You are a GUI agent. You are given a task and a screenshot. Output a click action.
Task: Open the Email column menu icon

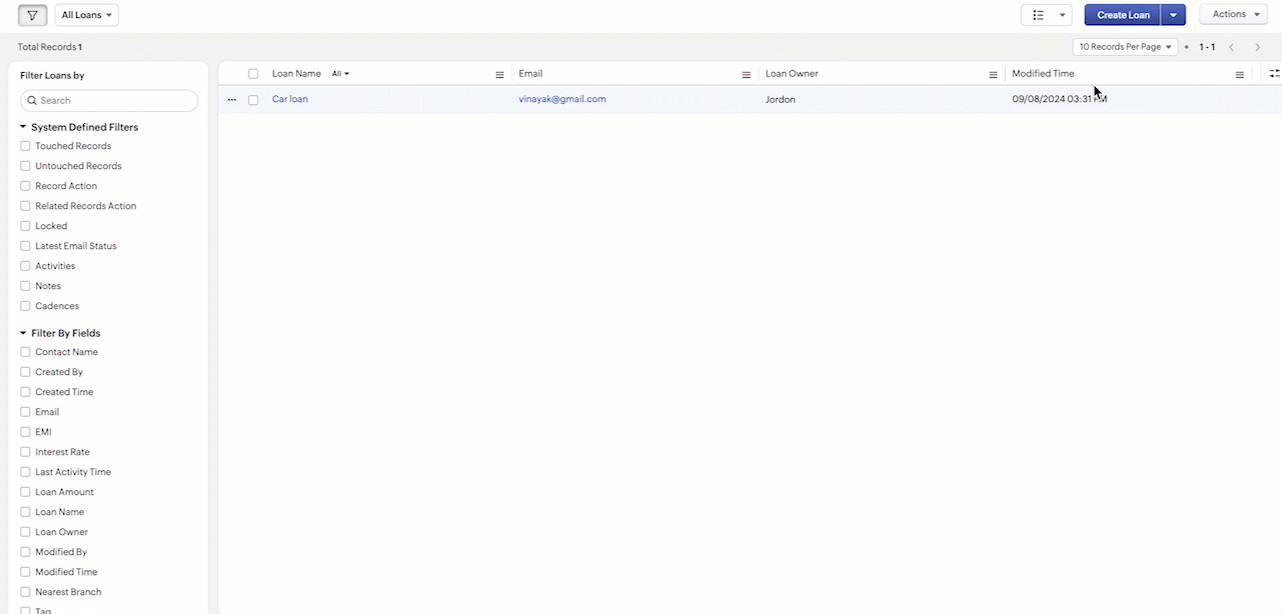coord(746,75)
